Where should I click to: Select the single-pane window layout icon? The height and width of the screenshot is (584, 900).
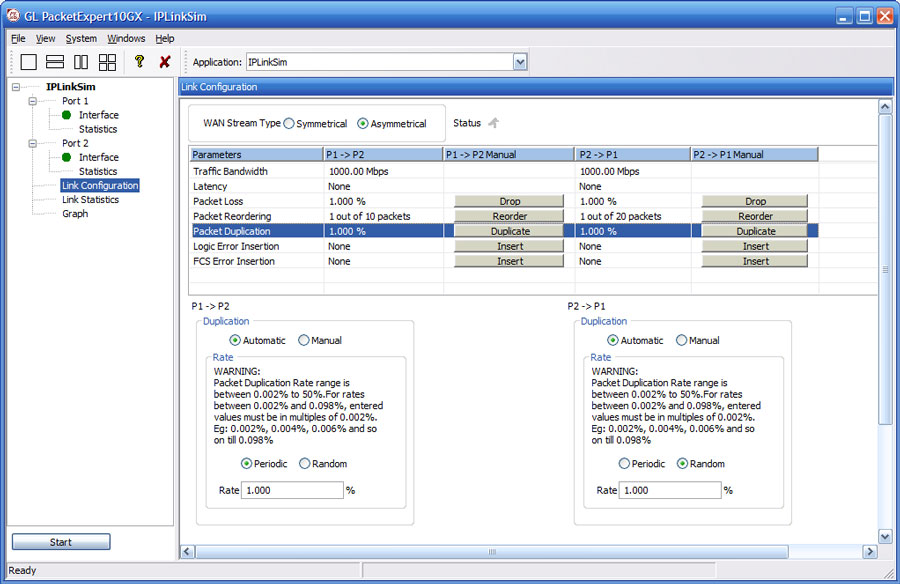pyautogui.click(x=28, y=62)
